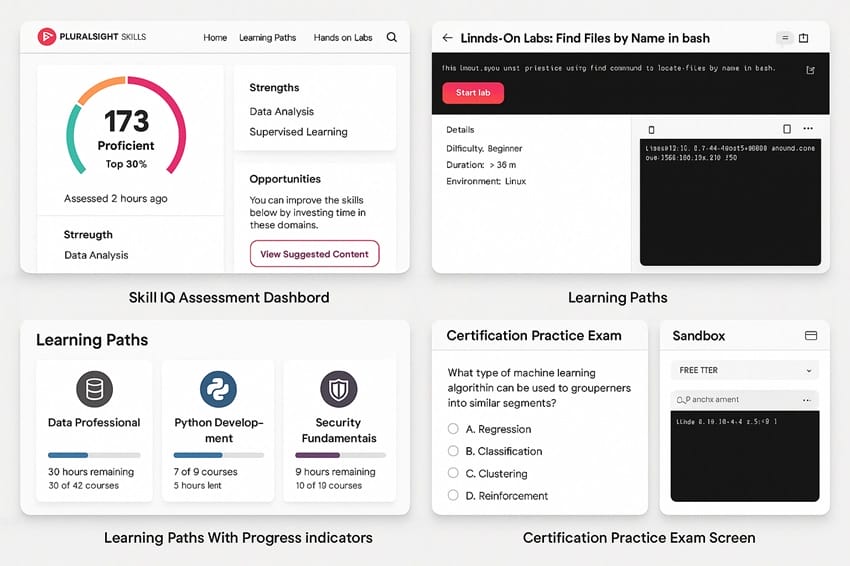The width and height of the screenshot is (850, 566).
Task: Click the Python Development icon
Action: click(218, 389)
